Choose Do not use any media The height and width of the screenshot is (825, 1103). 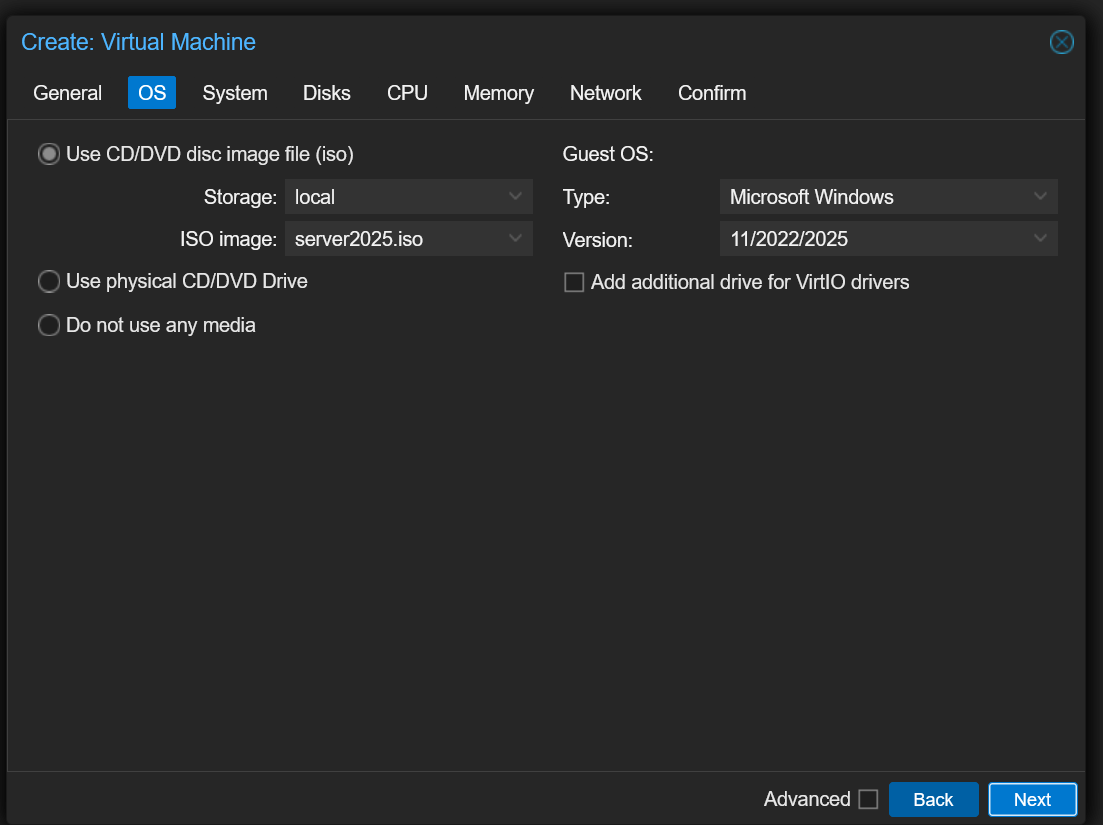[49, 326]
